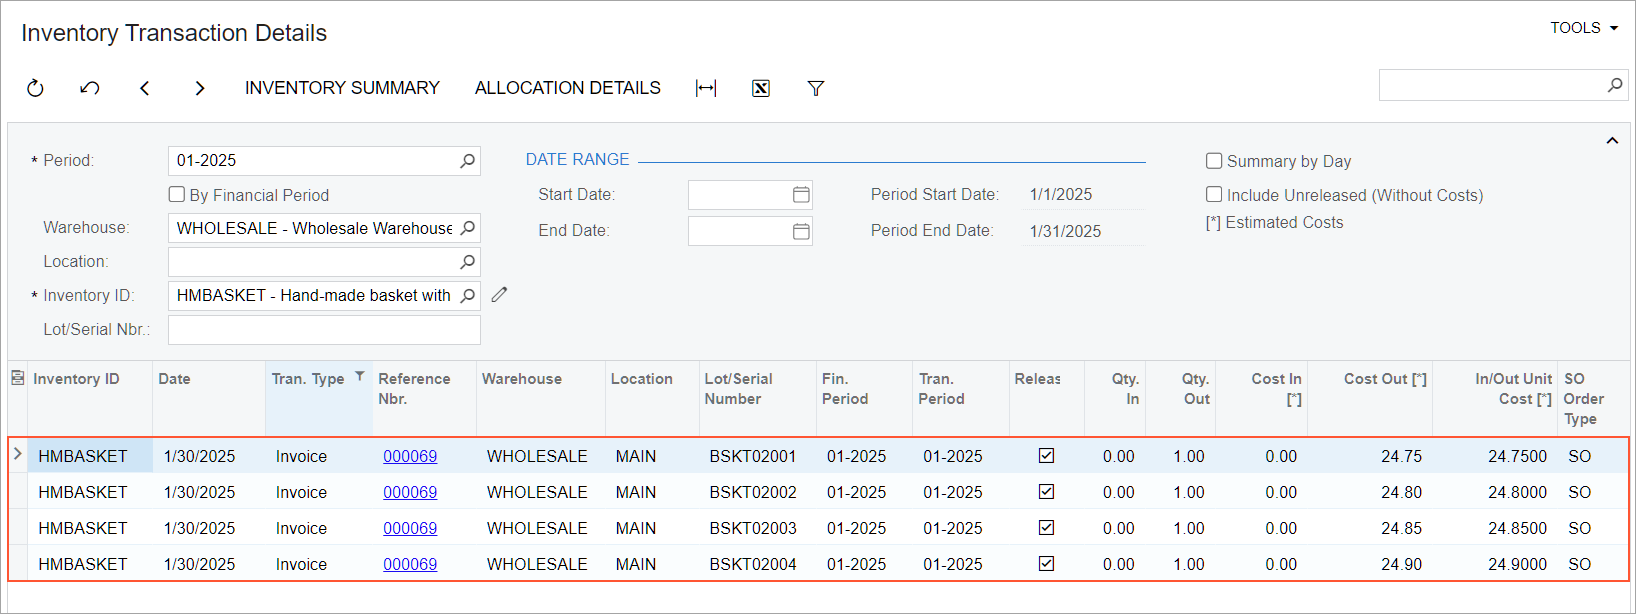The width and height of the screenshot is (1636, 614).
Task: Click the Lot/Serial Nbr. input field
Action: point(324,330)
